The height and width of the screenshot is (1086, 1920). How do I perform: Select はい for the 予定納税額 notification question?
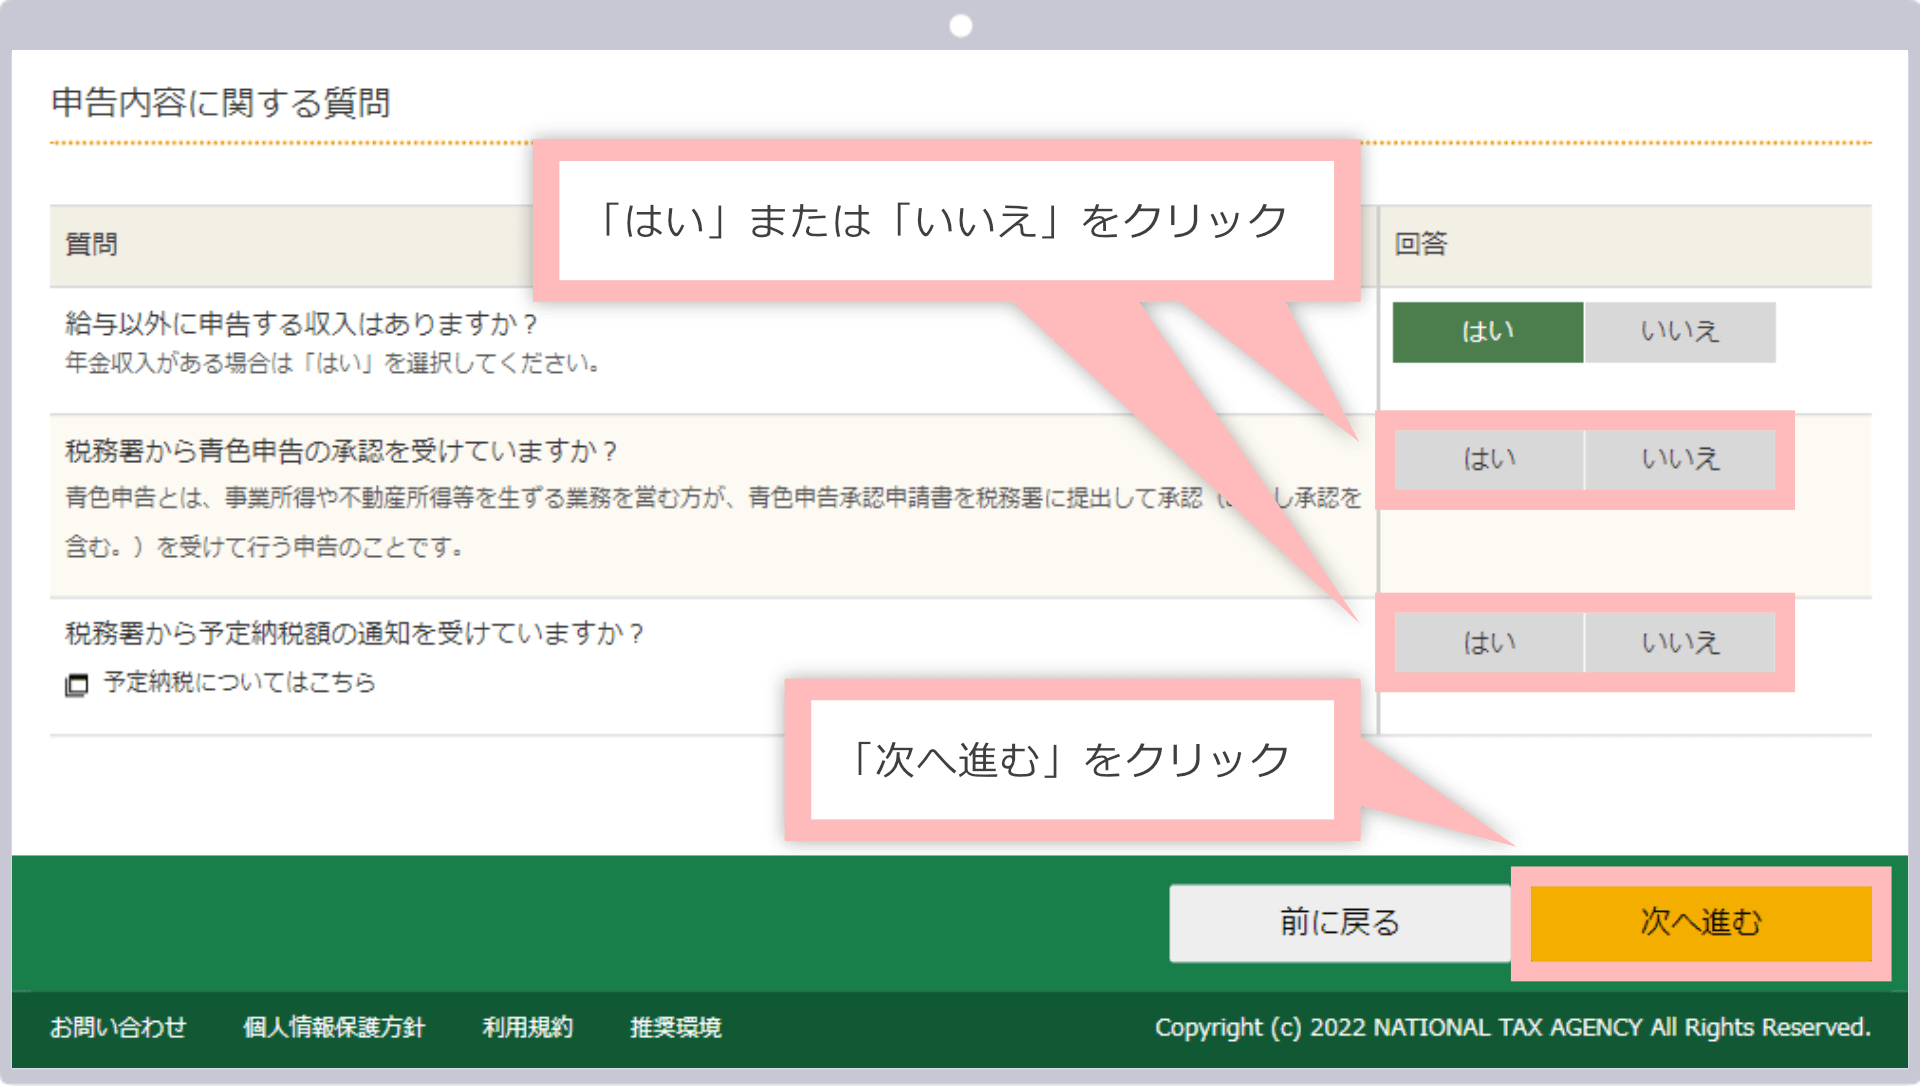pyautogui.click(x=1487, y=643)
